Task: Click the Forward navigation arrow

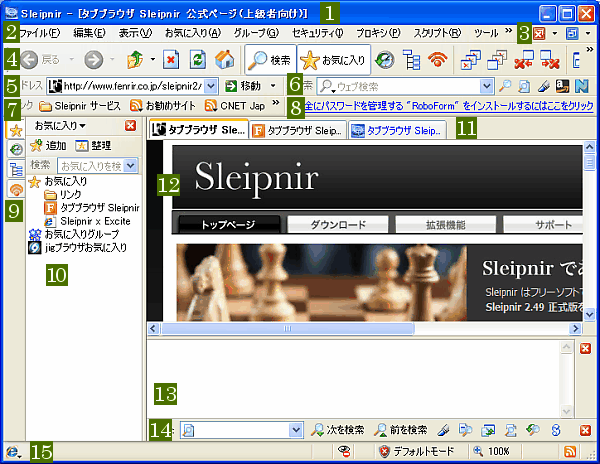Action: coord(94,60)
